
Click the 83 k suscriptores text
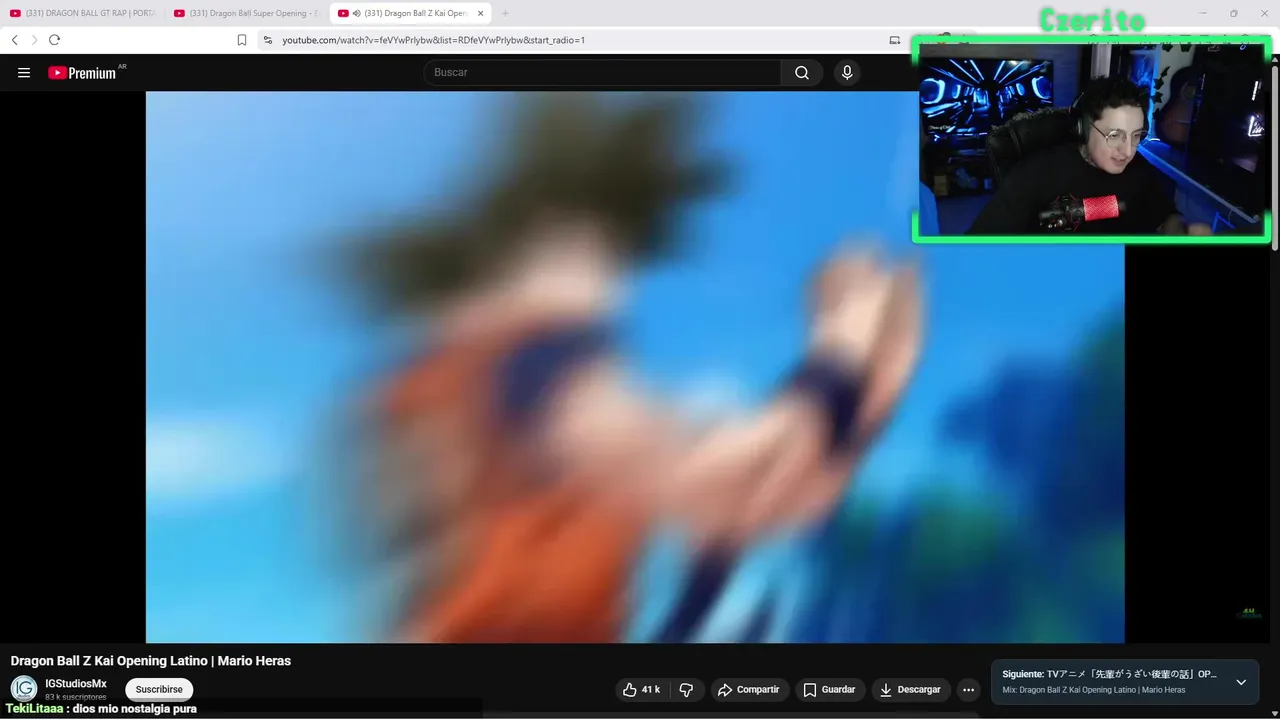tap(76, 697)
